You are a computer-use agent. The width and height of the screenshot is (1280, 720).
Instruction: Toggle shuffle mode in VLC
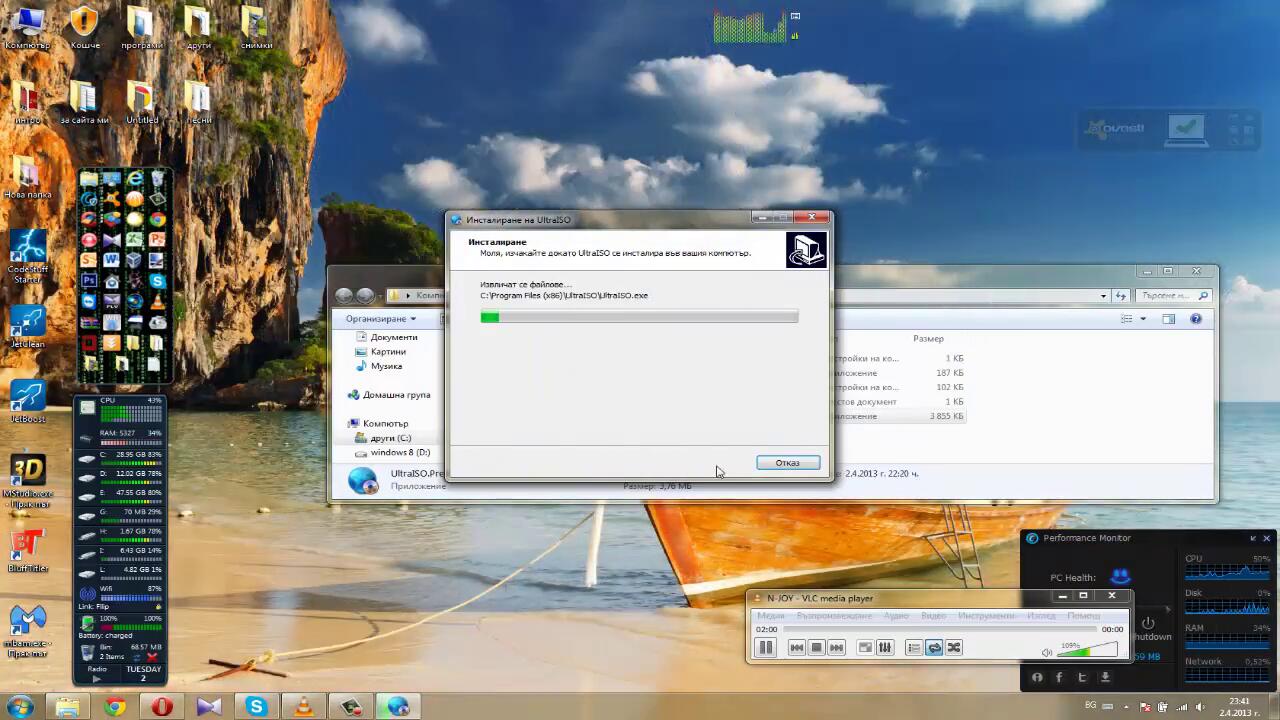click(x=954, y=648)
